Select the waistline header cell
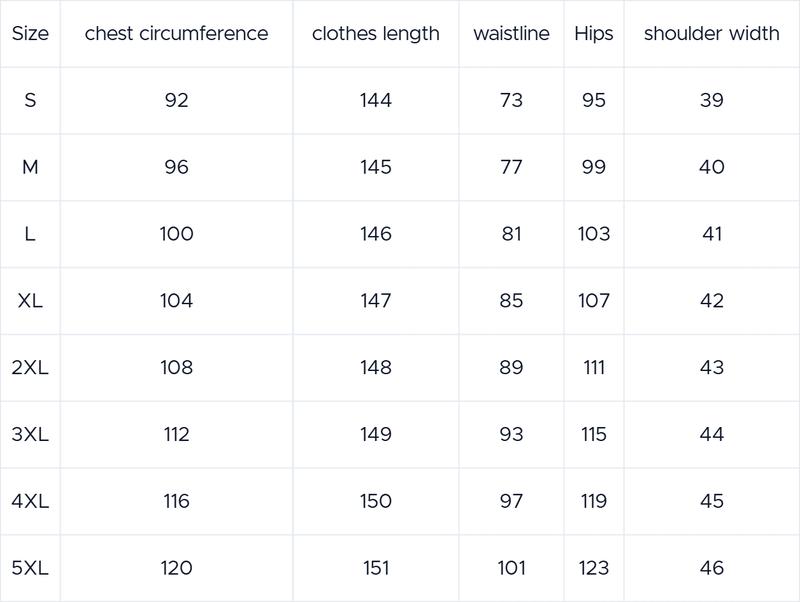This screenshot has width=800, height=602. [511, 34]
